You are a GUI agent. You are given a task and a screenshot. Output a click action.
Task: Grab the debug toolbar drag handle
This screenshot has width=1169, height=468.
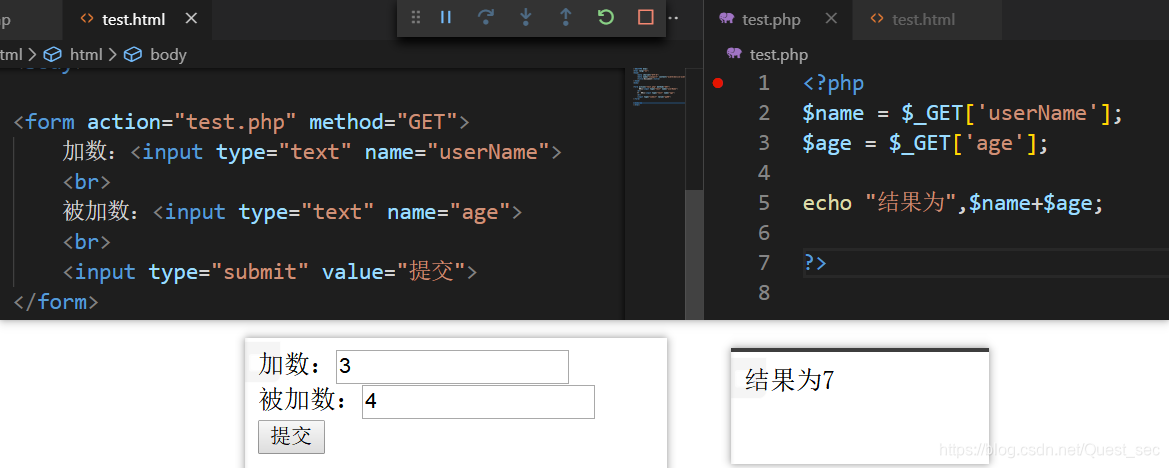tap(416, 17)
